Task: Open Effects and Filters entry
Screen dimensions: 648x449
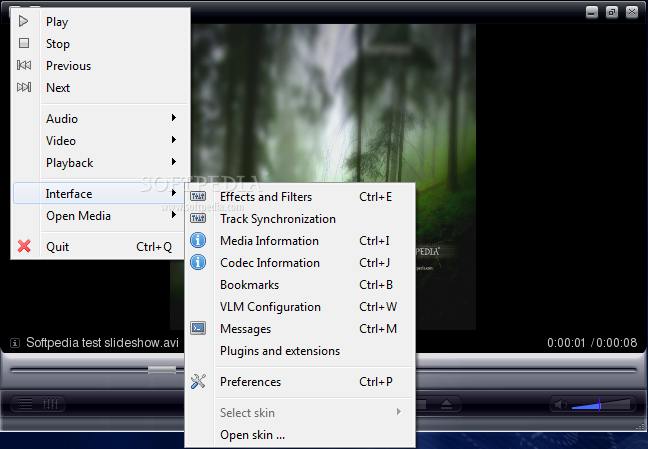Action: pyautogui.click(x=301, y=196)
